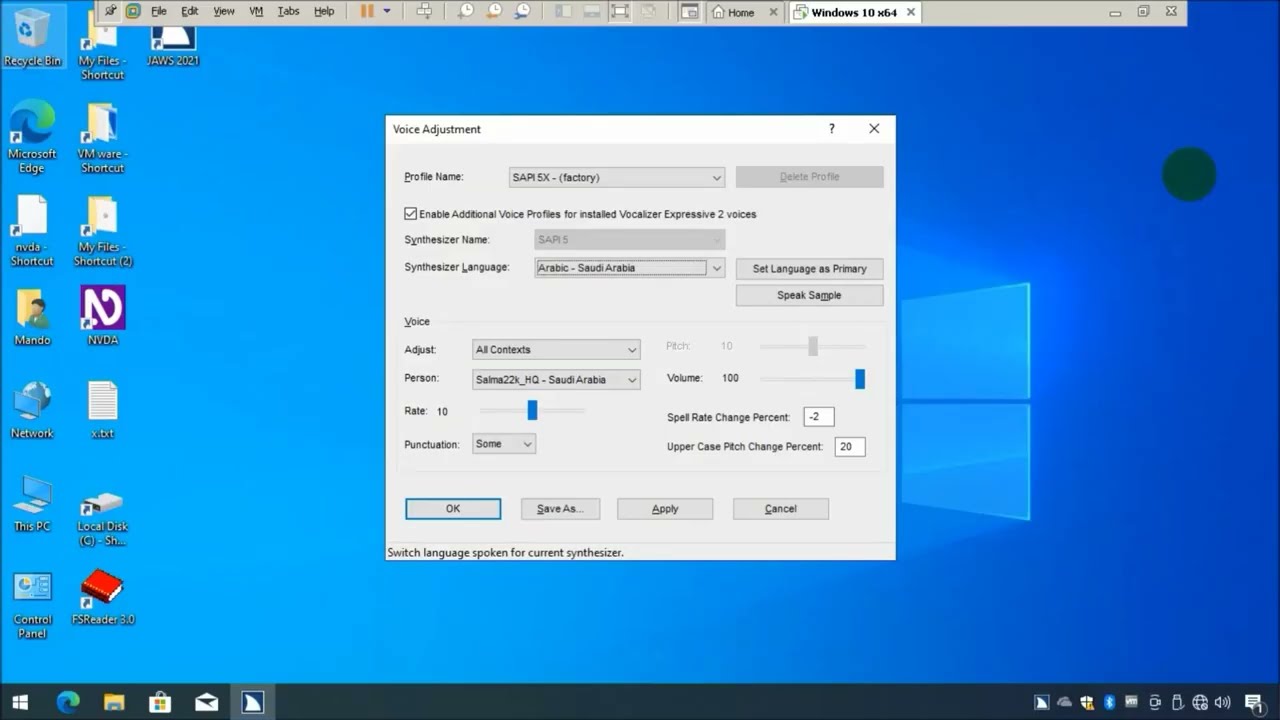
Task: Open the volume speaker tray icon
Action: click(x=1222, y=703)
